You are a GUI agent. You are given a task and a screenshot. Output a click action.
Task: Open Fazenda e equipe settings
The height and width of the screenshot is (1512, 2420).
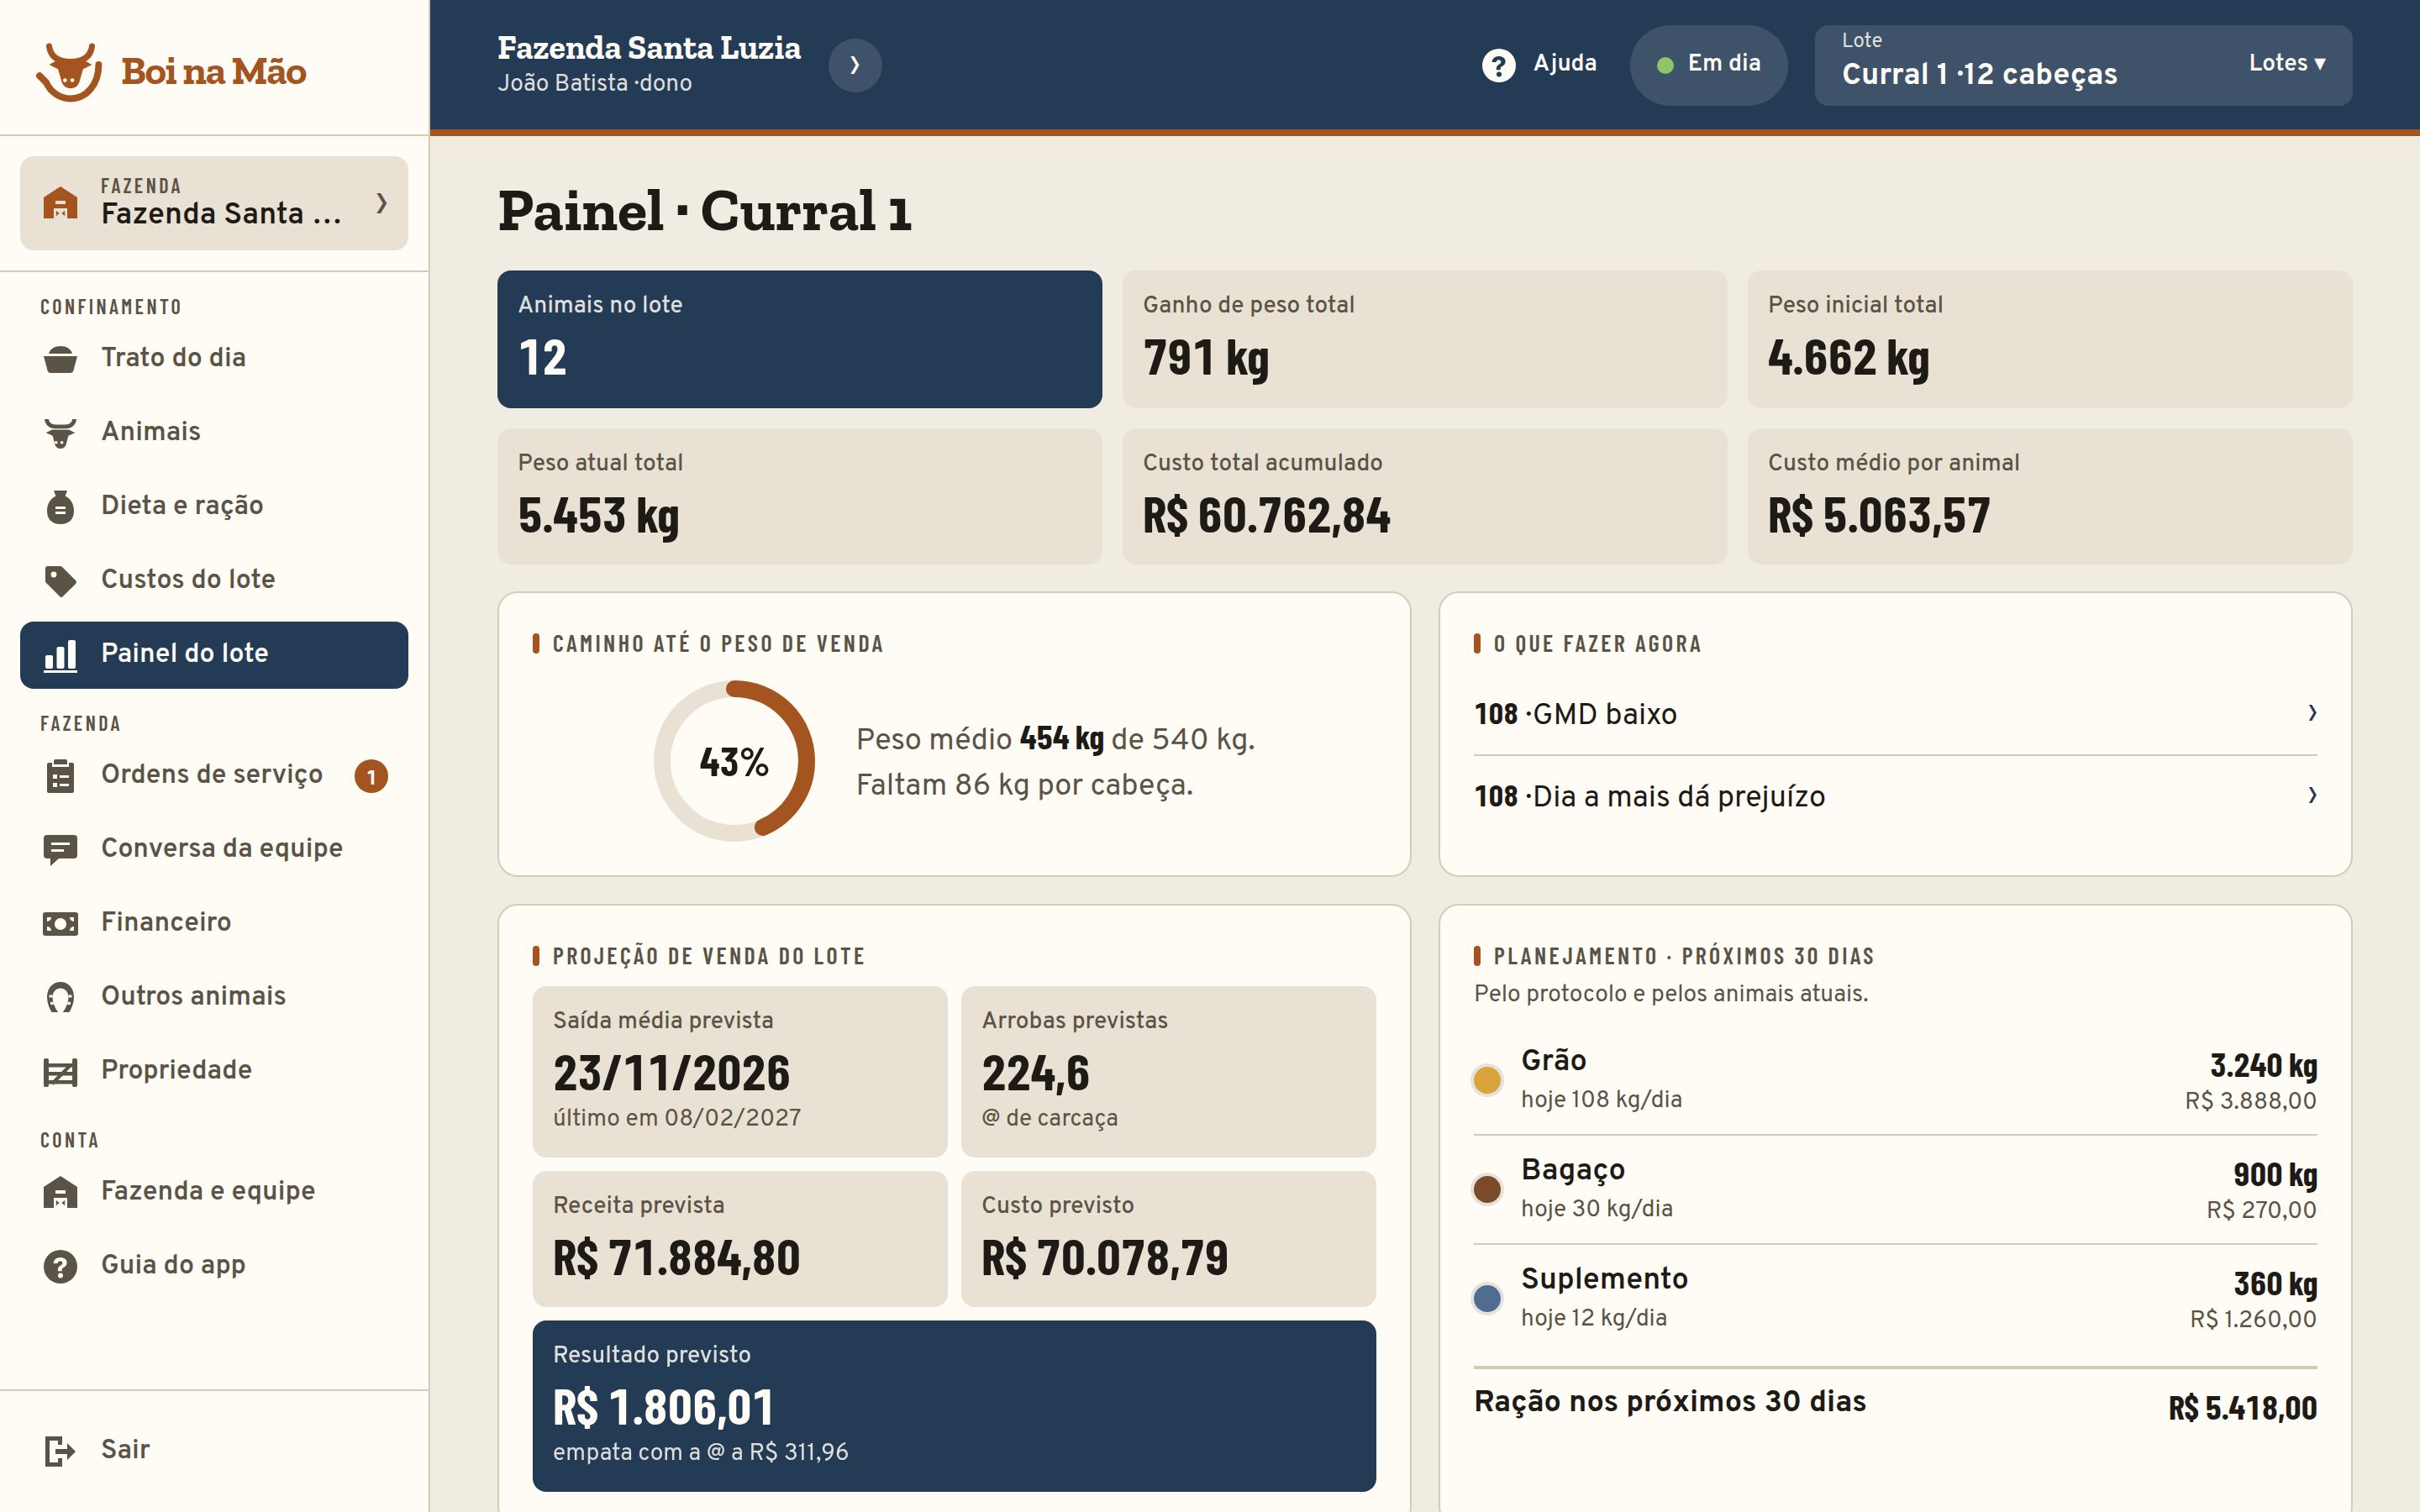(x=214, y=1191)
